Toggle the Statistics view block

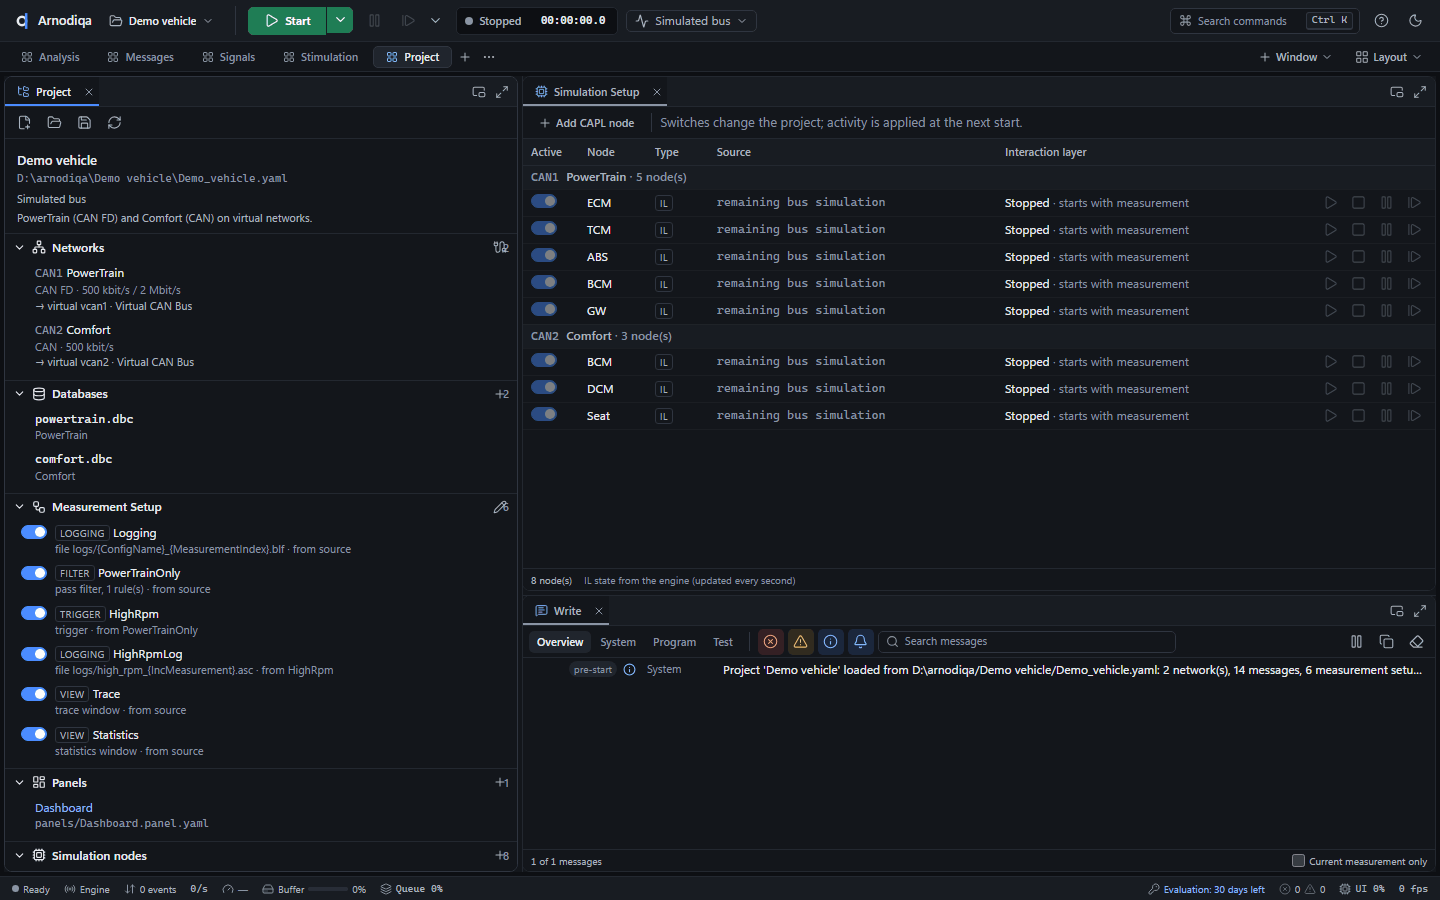click(34, 735)
